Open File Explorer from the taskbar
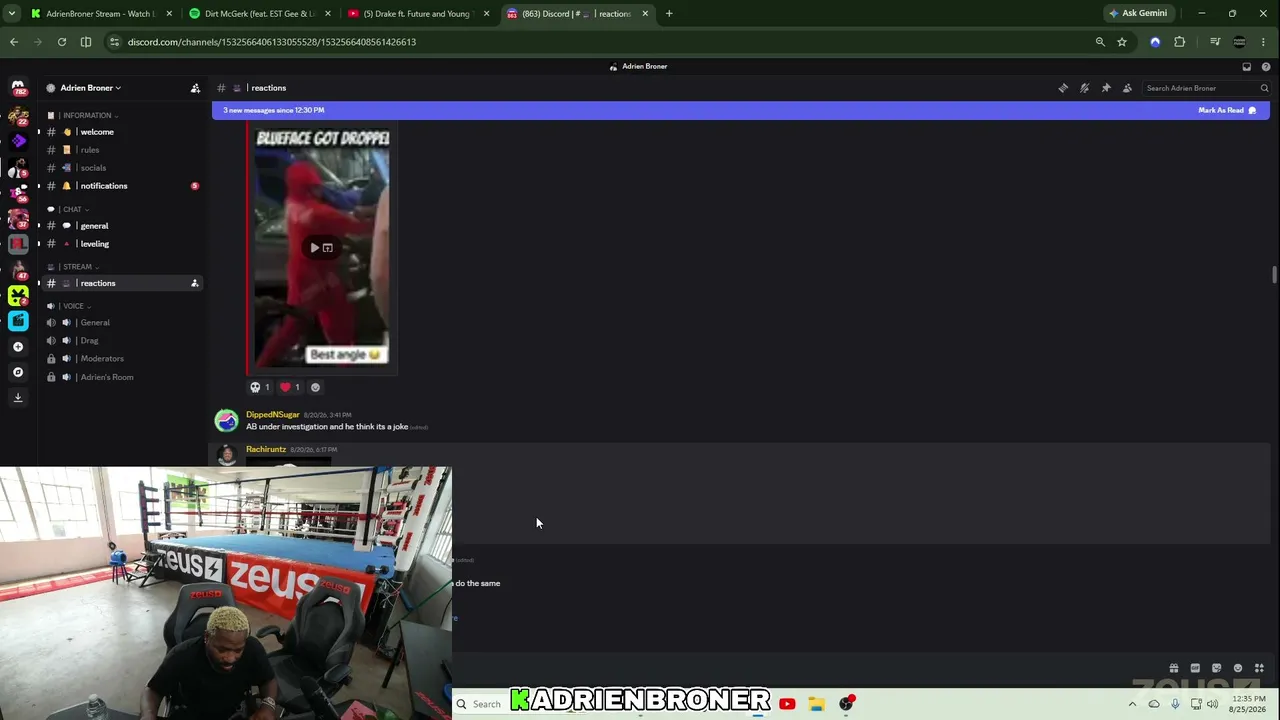The height and width of the screenshot is (720, 1280). coord(817,704)
